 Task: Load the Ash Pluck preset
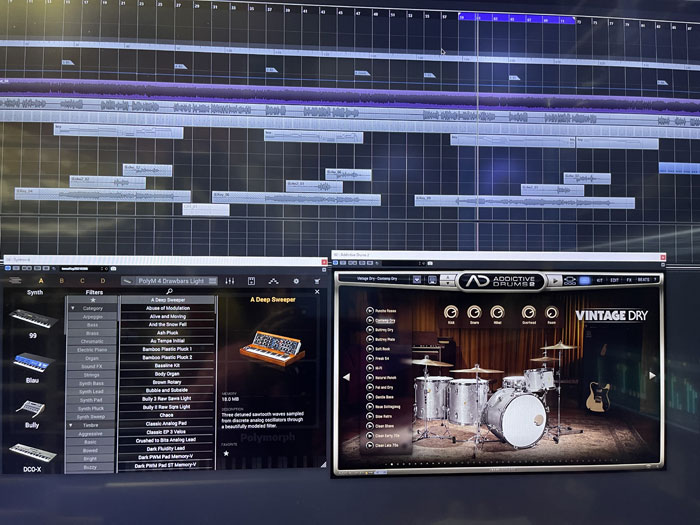point(168,333)
